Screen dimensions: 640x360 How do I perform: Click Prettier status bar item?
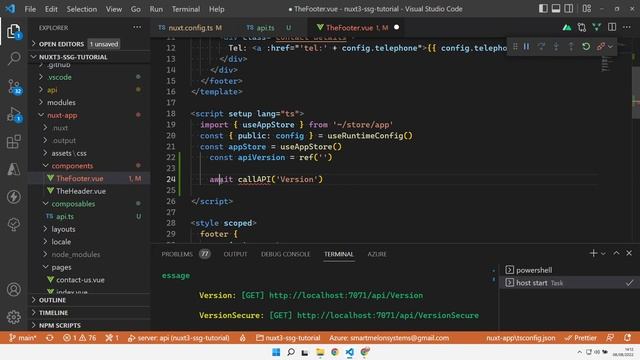(580, 338)
